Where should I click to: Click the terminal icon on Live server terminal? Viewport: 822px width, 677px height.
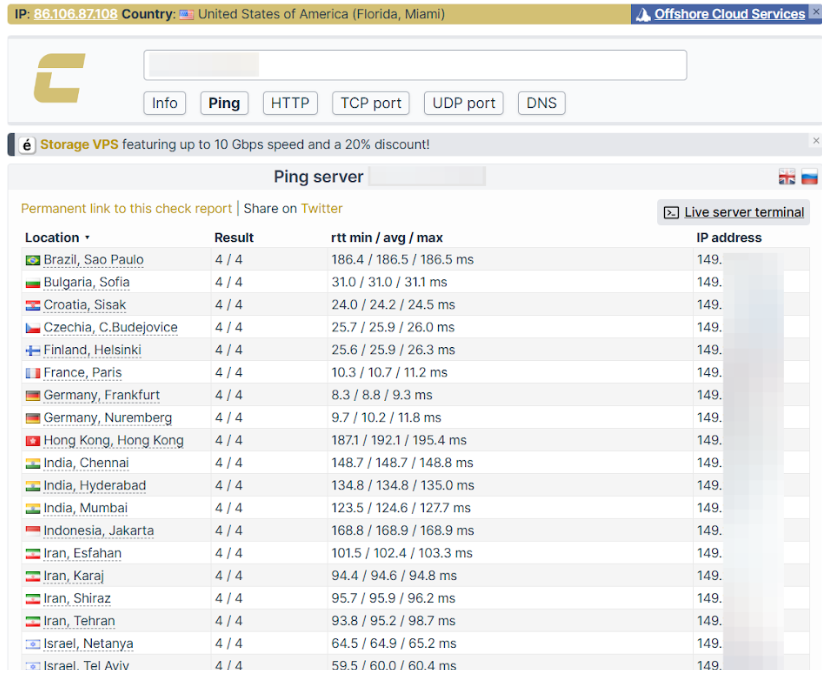[x=671, y=212]
